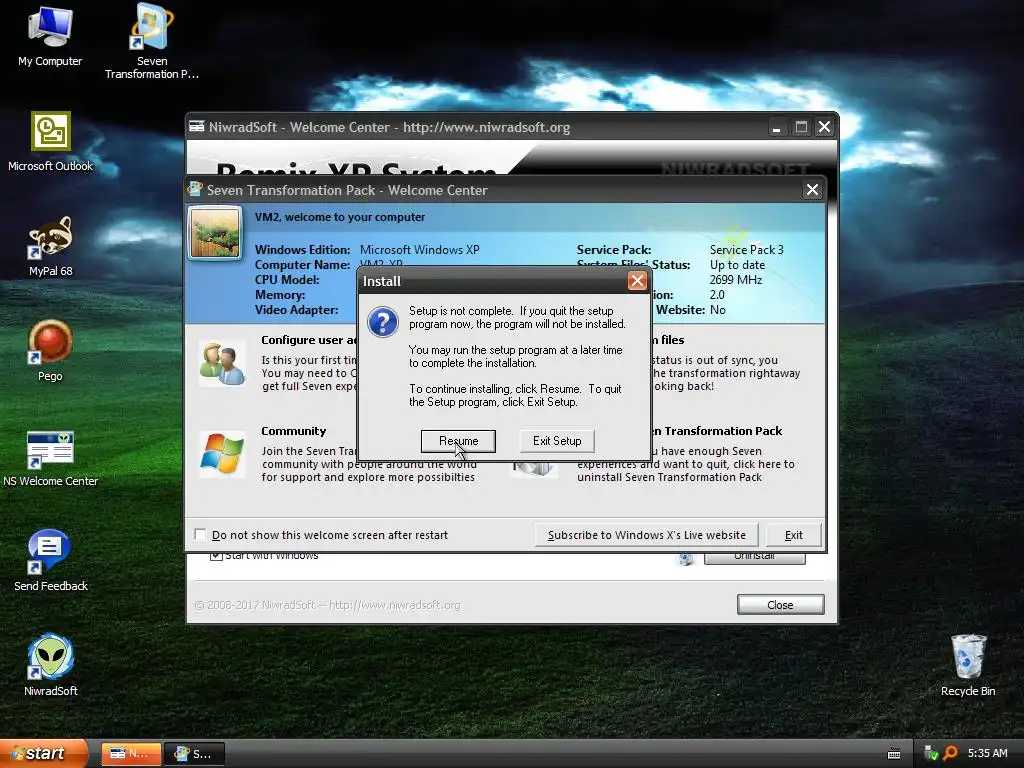Launch MyPal 68 browser icon
The height and width of the screenshot is (768, 1024).
tap(50, 247)
